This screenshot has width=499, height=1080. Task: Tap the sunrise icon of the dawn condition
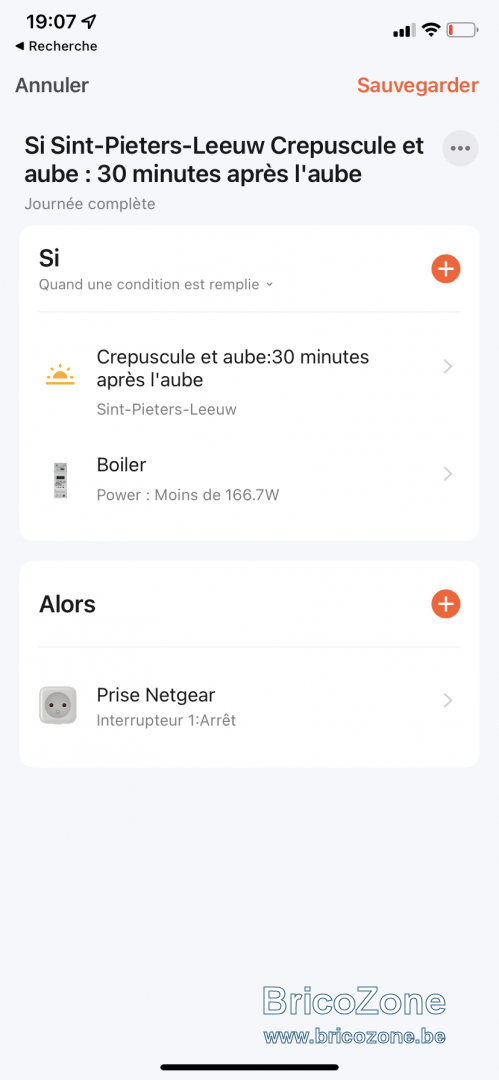(x=61, y=376)
